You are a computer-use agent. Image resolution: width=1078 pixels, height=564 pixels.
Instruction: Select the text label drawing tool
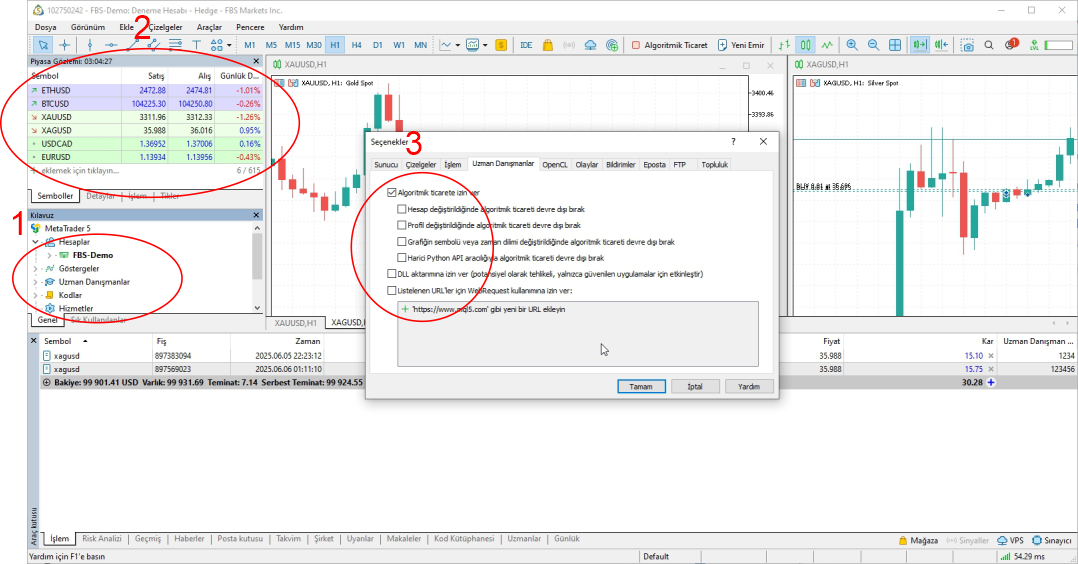(x=196, y=45)
